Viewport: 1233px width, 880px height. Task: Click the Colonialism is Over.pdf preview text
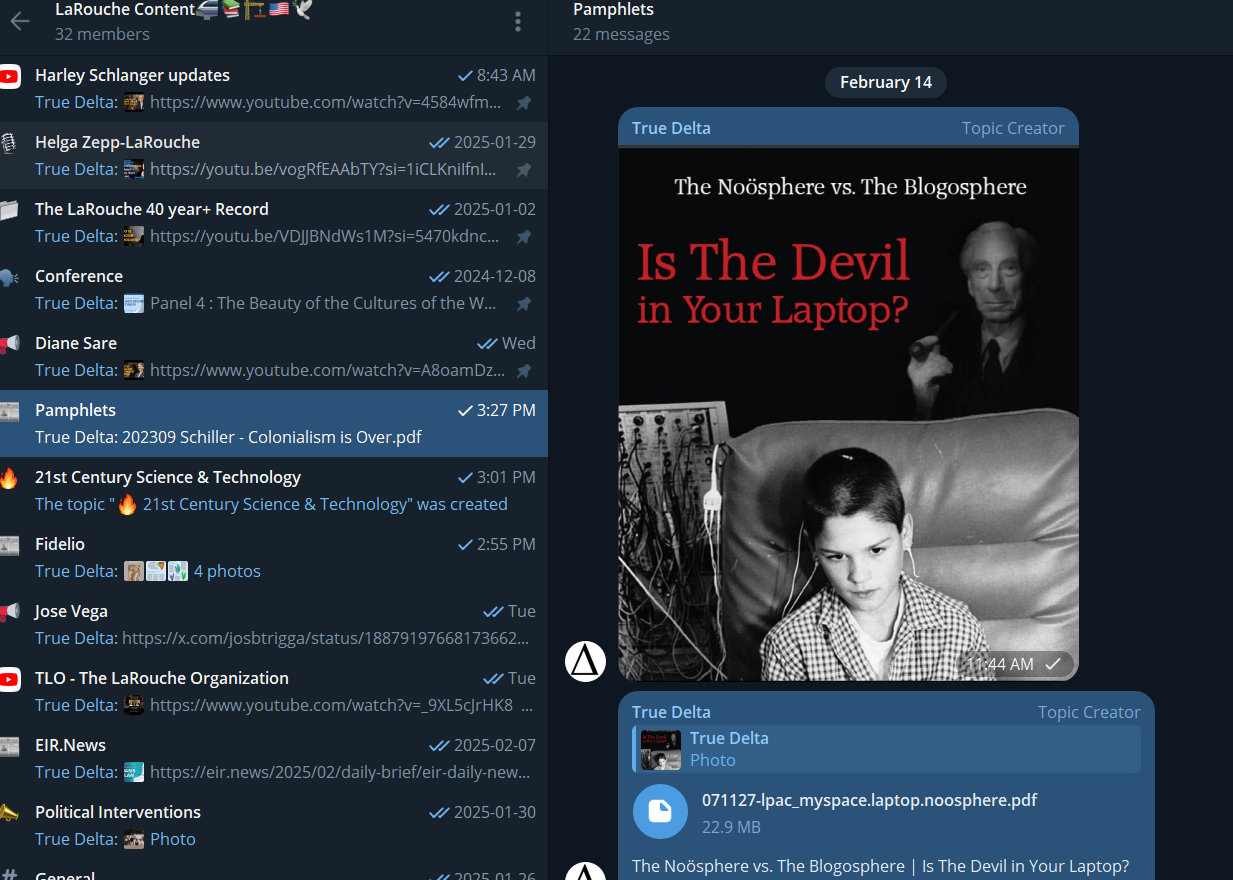coord(272,437)
